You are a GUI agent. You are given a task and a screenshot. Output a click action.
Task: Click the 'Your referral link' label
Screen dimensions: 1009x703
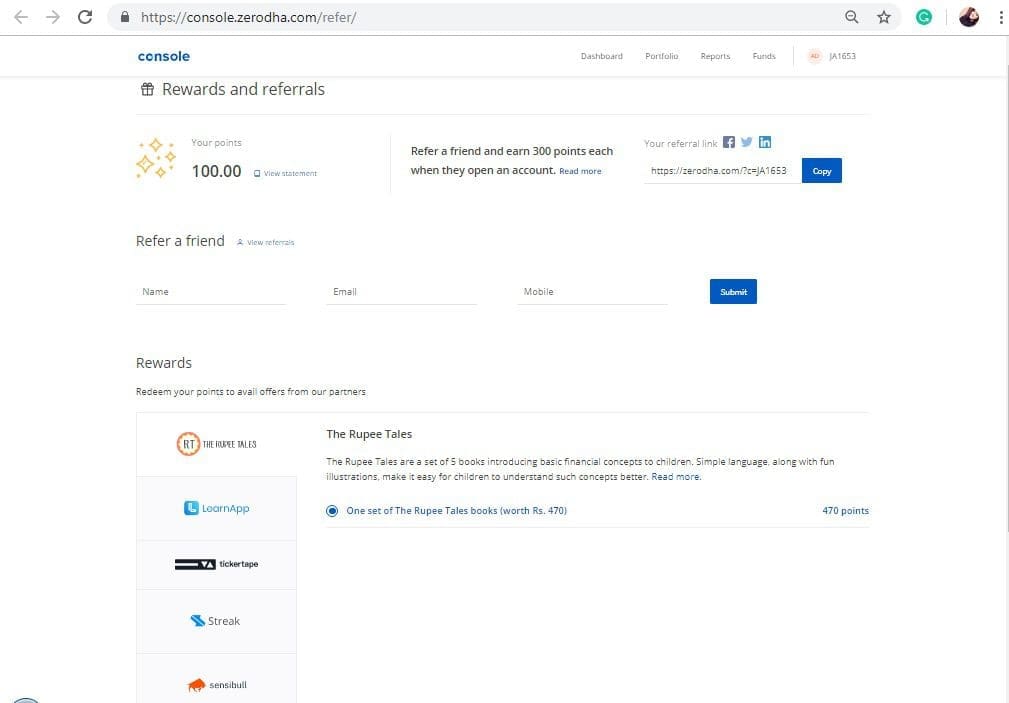tap(680, 144)
